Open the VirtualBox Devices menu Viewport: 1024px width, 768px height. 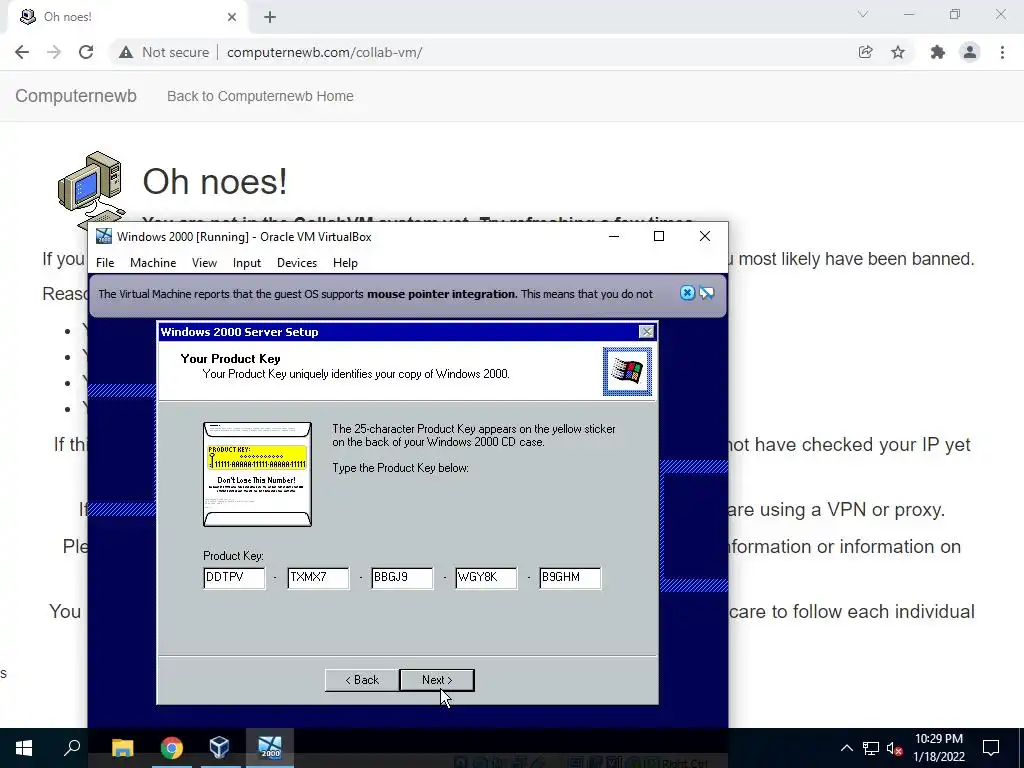[296, 263]
